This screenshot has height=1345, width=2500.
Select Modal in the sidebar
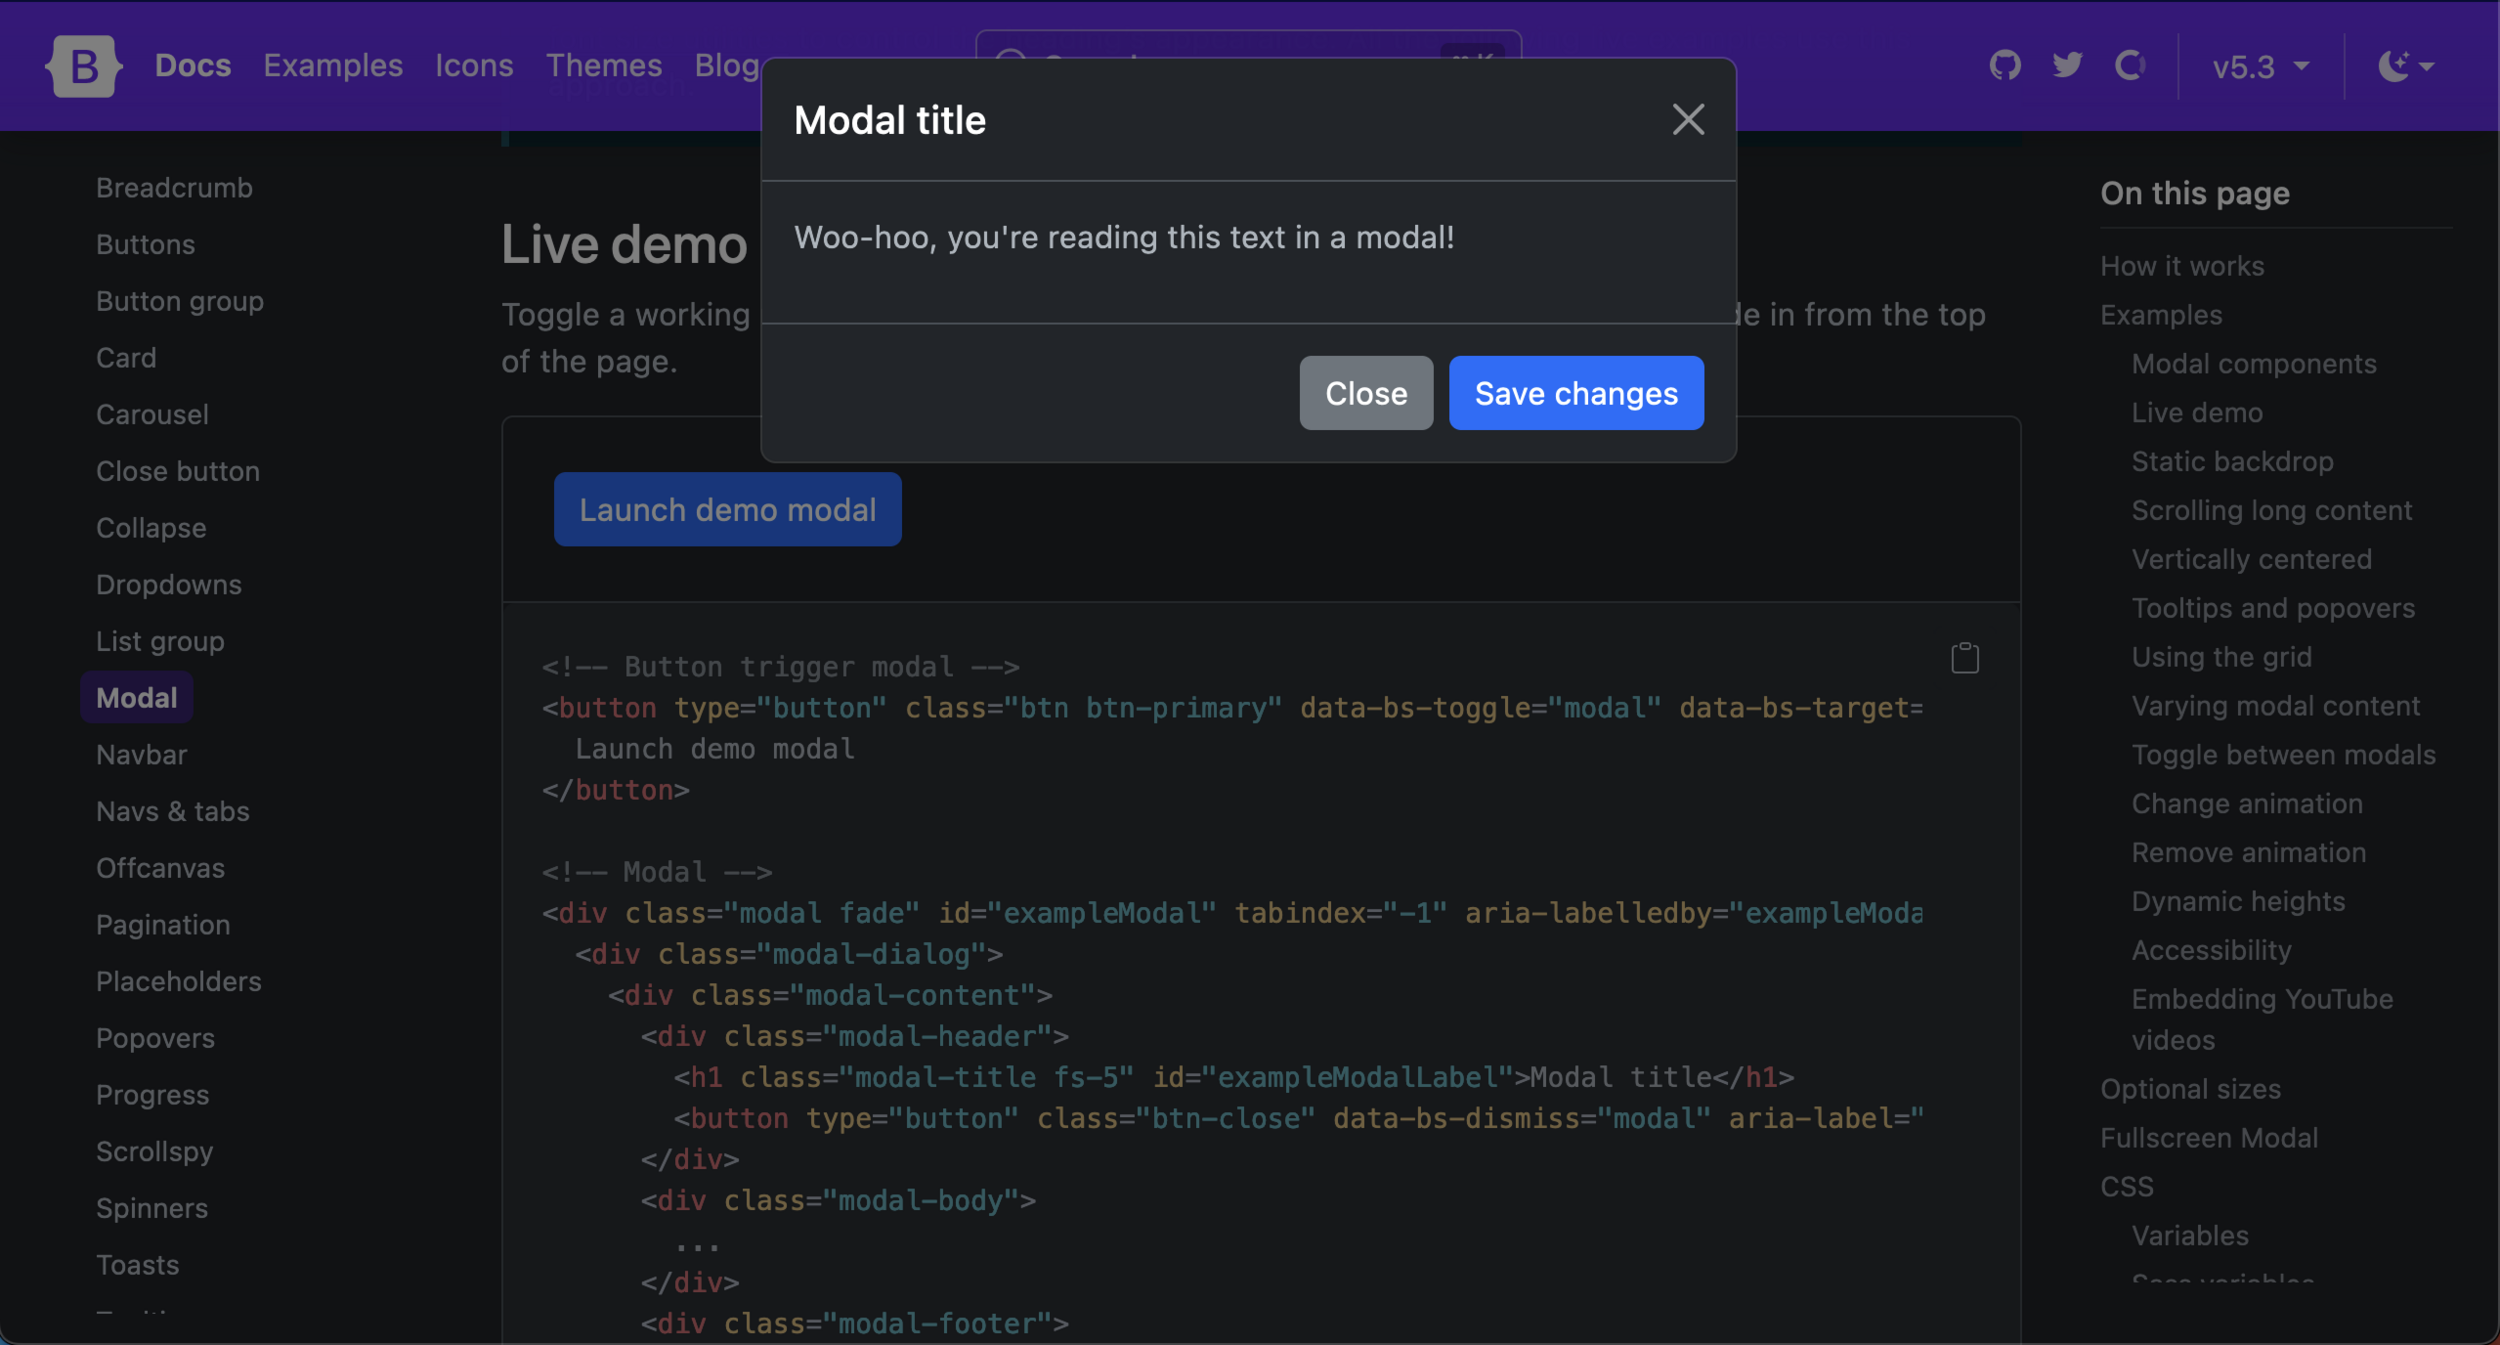(x=137, y=698)
